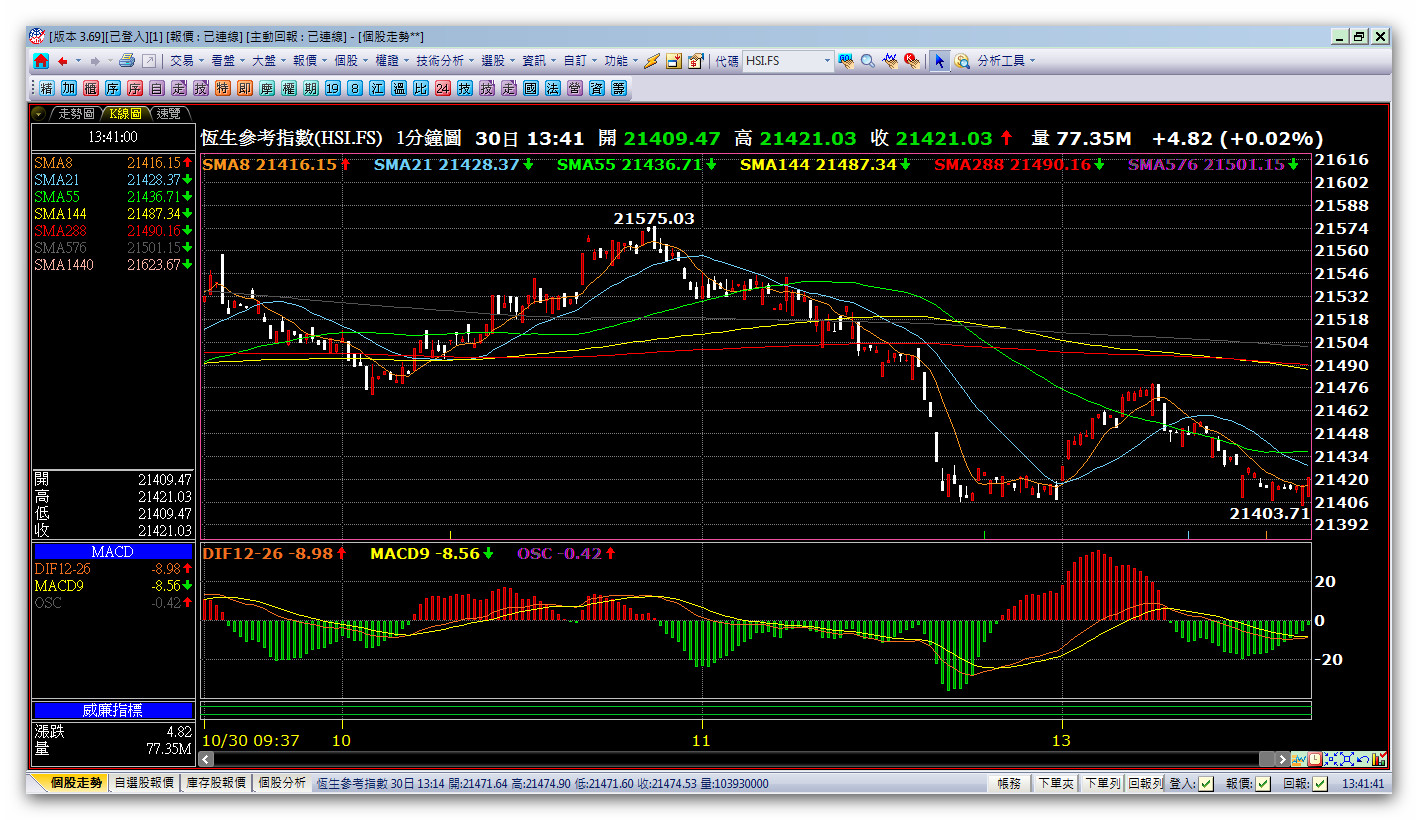Viewport: 1418px width, 820px height.
Task: Click the hand with red K icon
Action: click(x=911, y=61)
